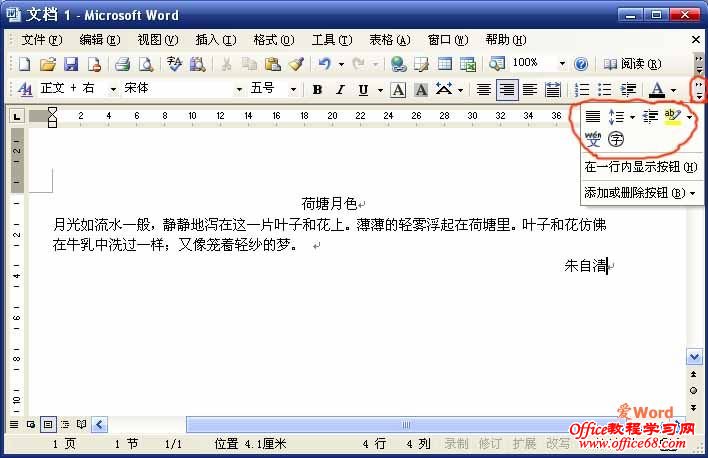
Task: Run spelling and grammar check
Action: coord(174,64)
